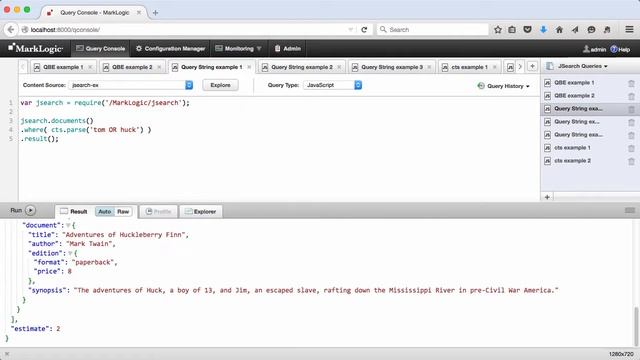Switch to QBE example 2 tab
The image size is (640, 360).
132,67
